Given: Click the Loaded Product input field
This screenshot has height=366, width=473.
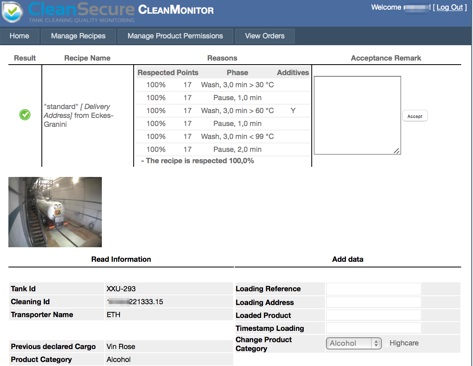Looking at the screenshot, I should (x=374, y=315).
